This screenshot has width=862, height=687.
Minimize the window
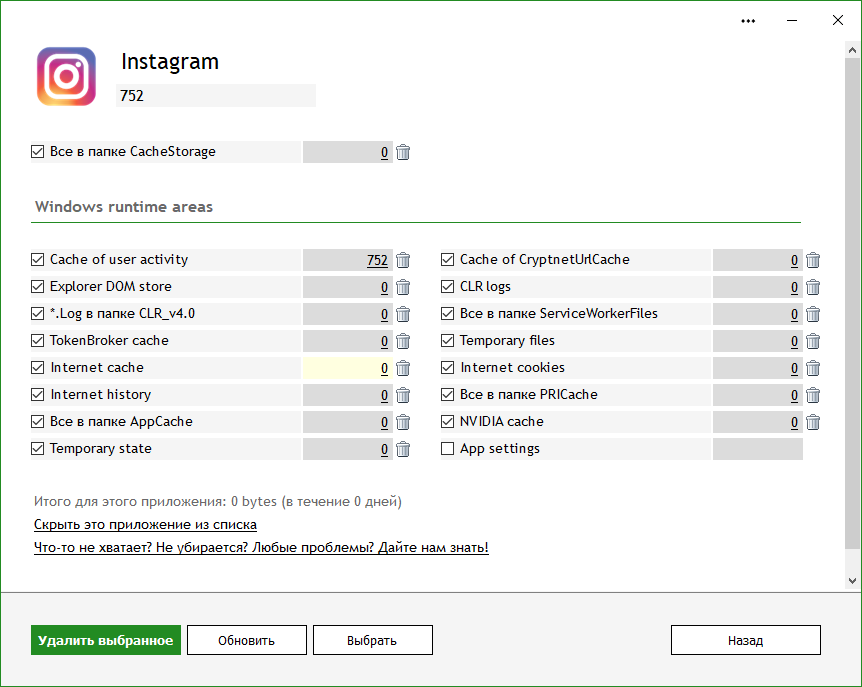[792, 21]
